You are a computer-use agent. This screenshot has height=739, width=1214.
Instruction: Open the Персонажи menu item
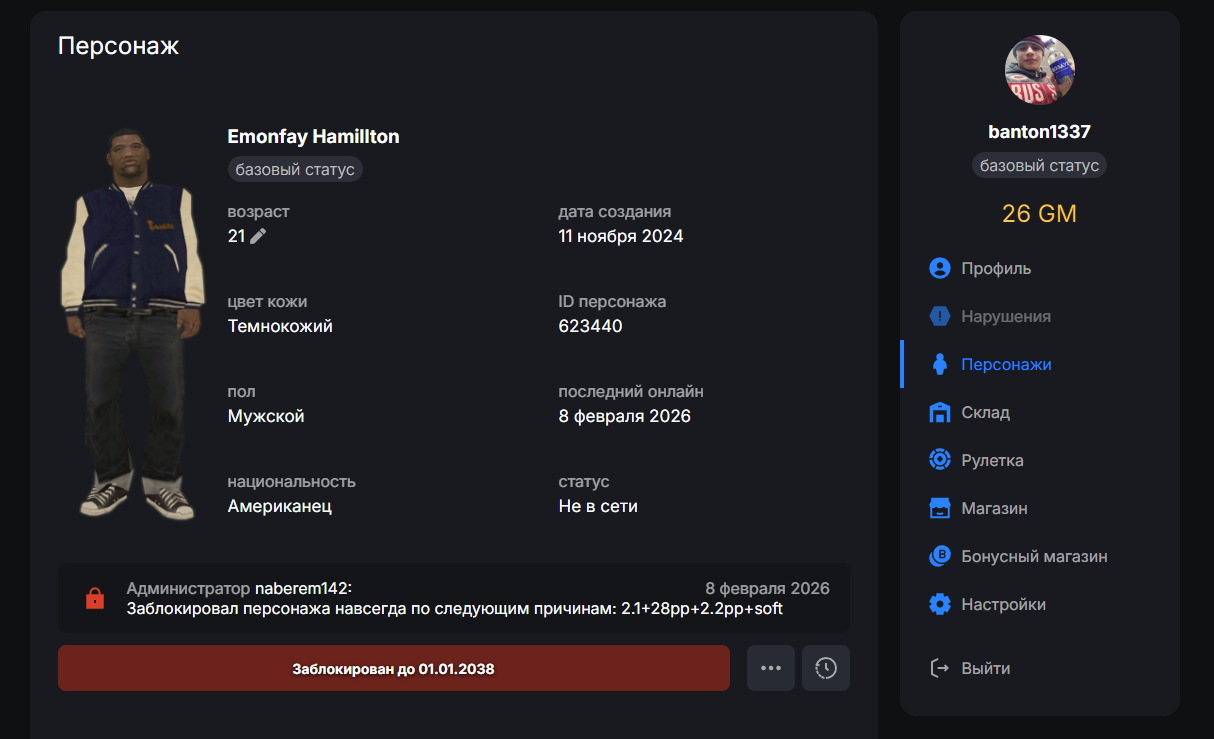tap(1005, 364)
